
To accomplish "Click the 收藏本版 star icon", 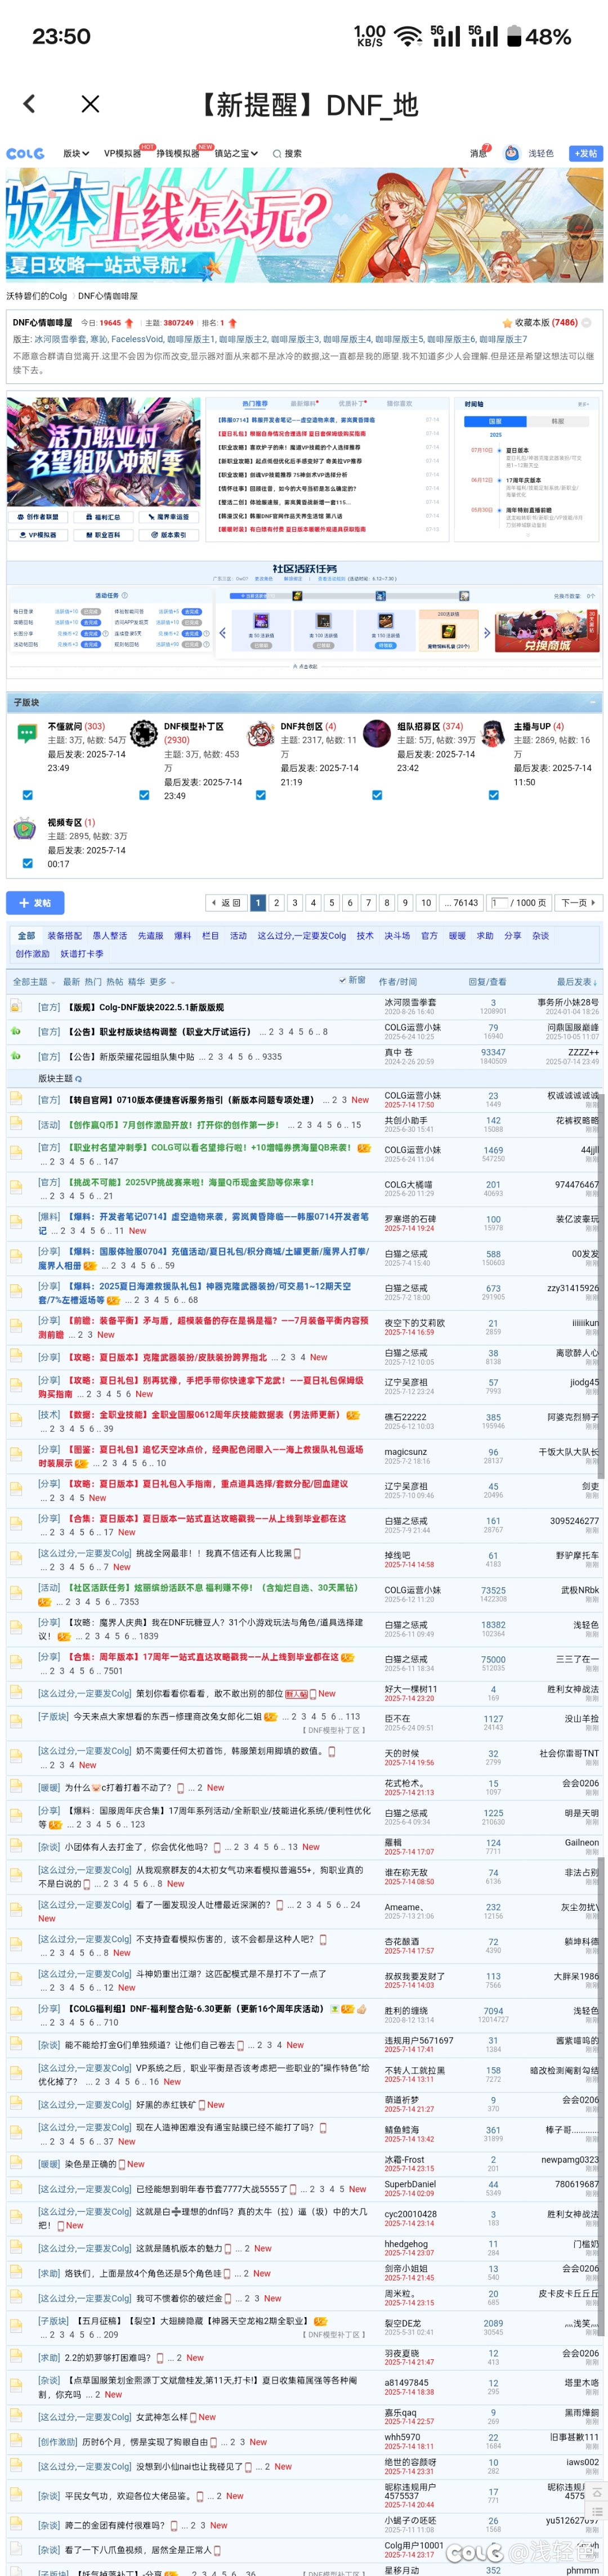I will (507, 323).
